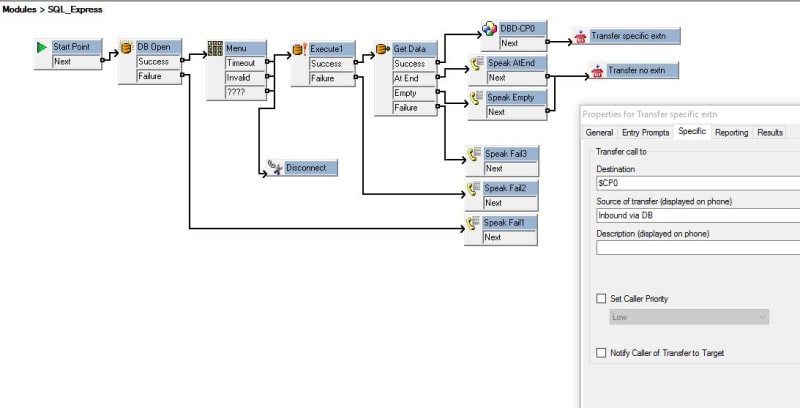Viewport: 800px width, 408px height.
Task: Click the Empty result of Get Data
Action: click(x=414, y=93)
